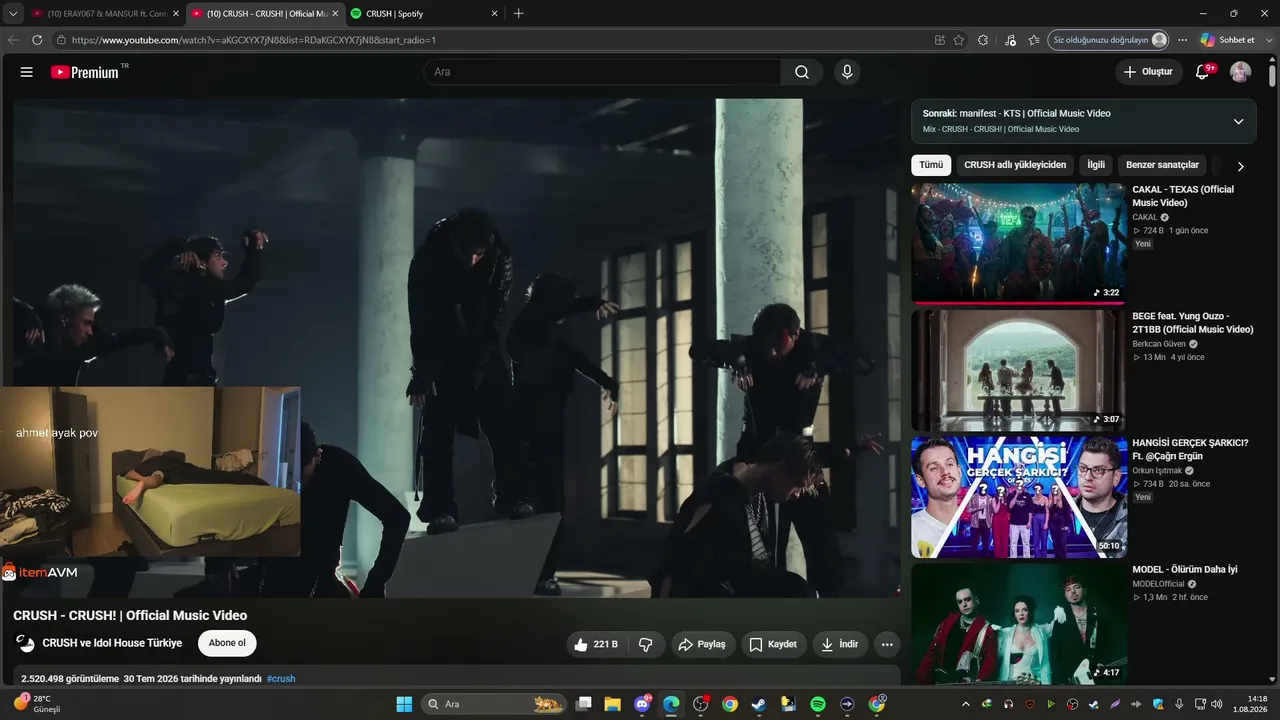
Task: Open the favorites list icon
Action: point(1034,40)
